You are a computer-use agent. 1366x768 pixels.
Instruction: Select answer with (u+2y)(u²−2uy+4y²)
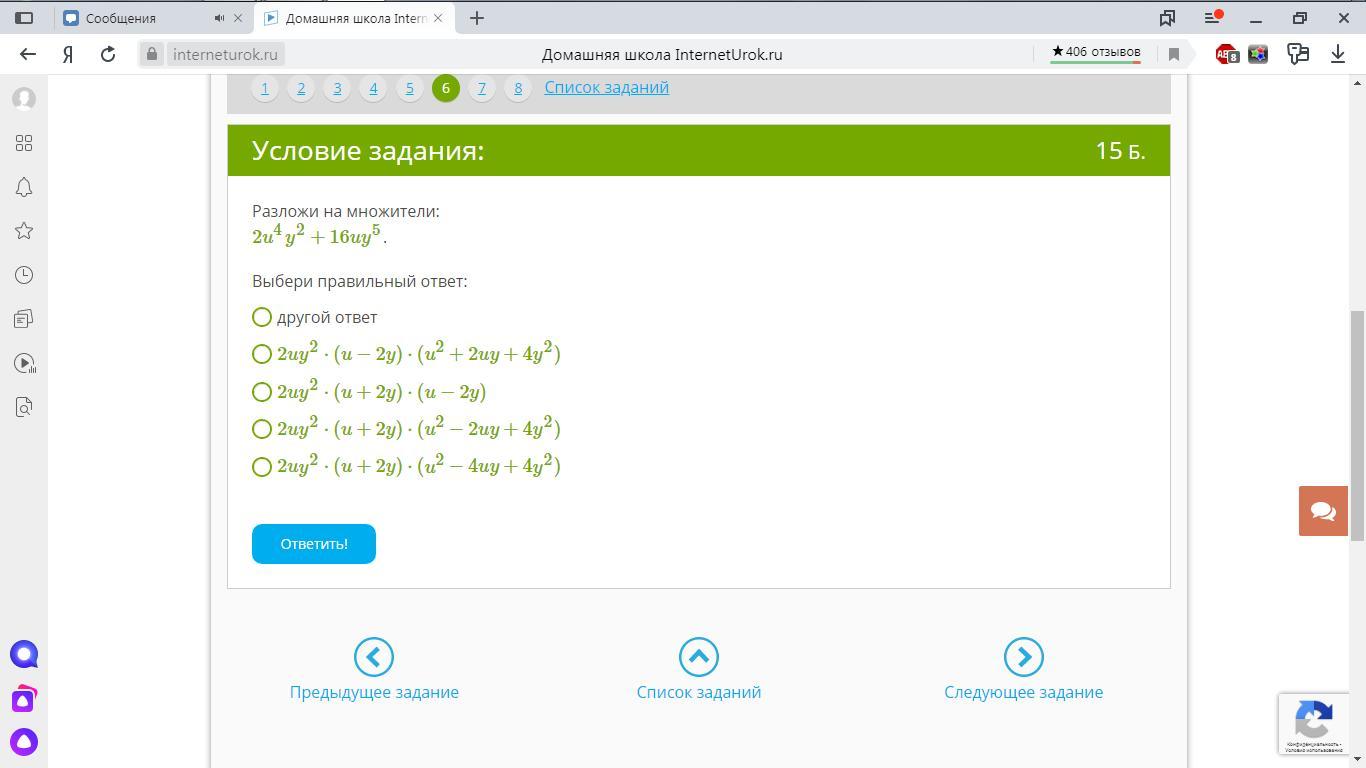point(262,429)
